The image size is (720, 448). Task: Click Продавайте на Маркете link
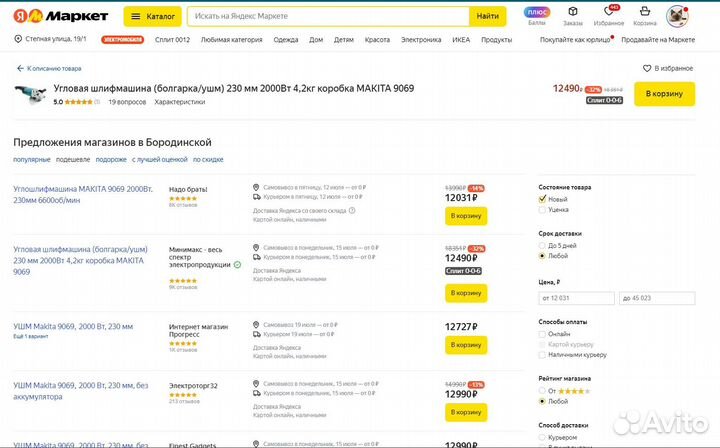coord(658,40)
